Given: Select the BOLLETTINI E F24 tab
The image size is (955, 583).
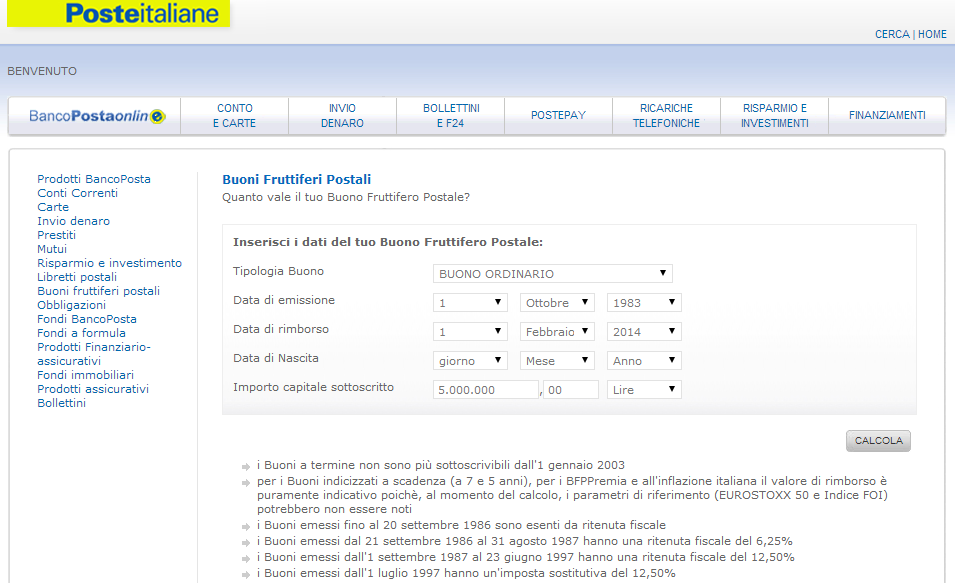Looking at the screenshot, I should click(449, 115).
